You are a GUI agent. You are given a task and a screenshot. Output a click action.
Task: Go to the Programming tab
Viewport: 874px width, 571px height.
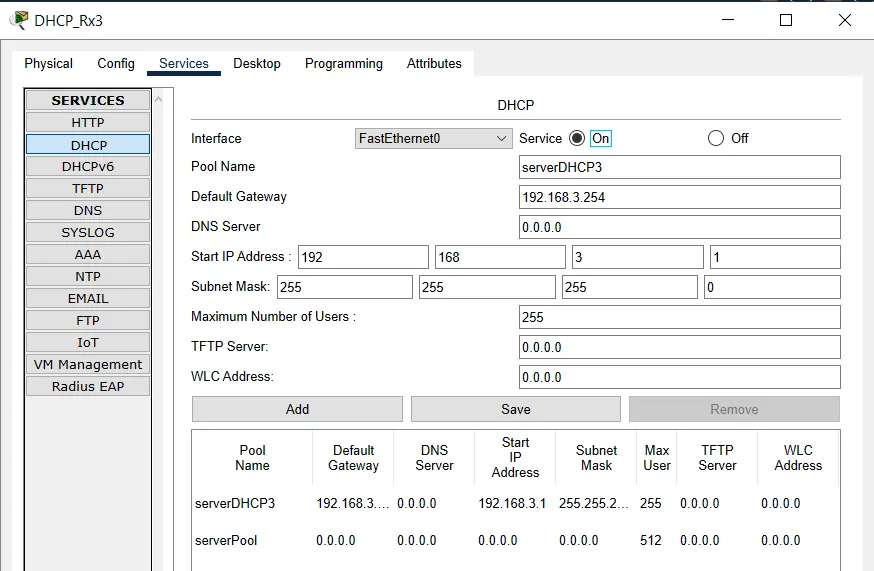[x=344, y=64]
